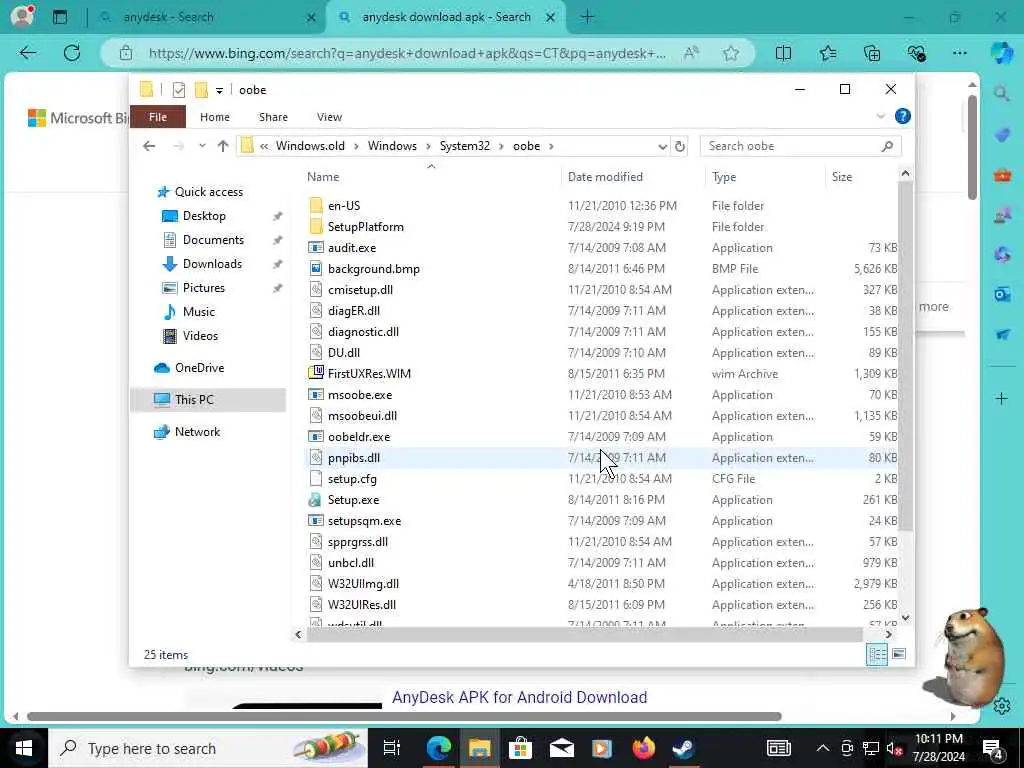Sort by Date modified column header
The height and width of the screenshot is (768, 1024).
point(605,177)
